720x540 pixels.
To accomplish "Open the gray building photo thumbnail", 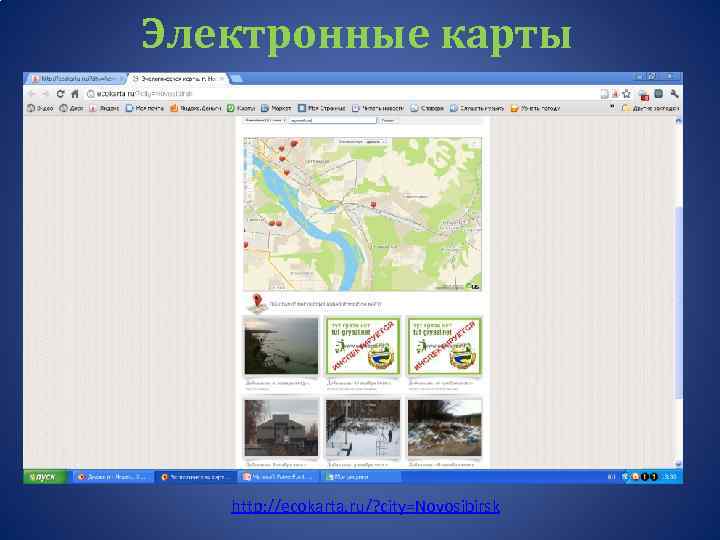I will pos(281,428).
